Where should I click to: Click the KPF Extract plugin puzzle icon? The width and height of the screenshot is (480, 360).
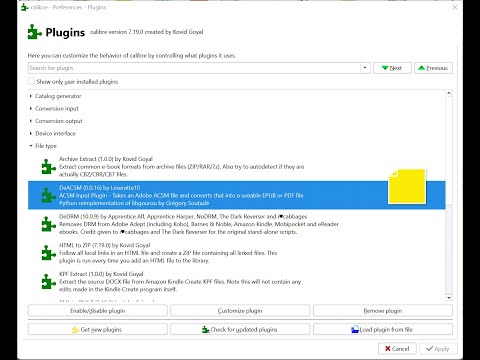point(48,281)
